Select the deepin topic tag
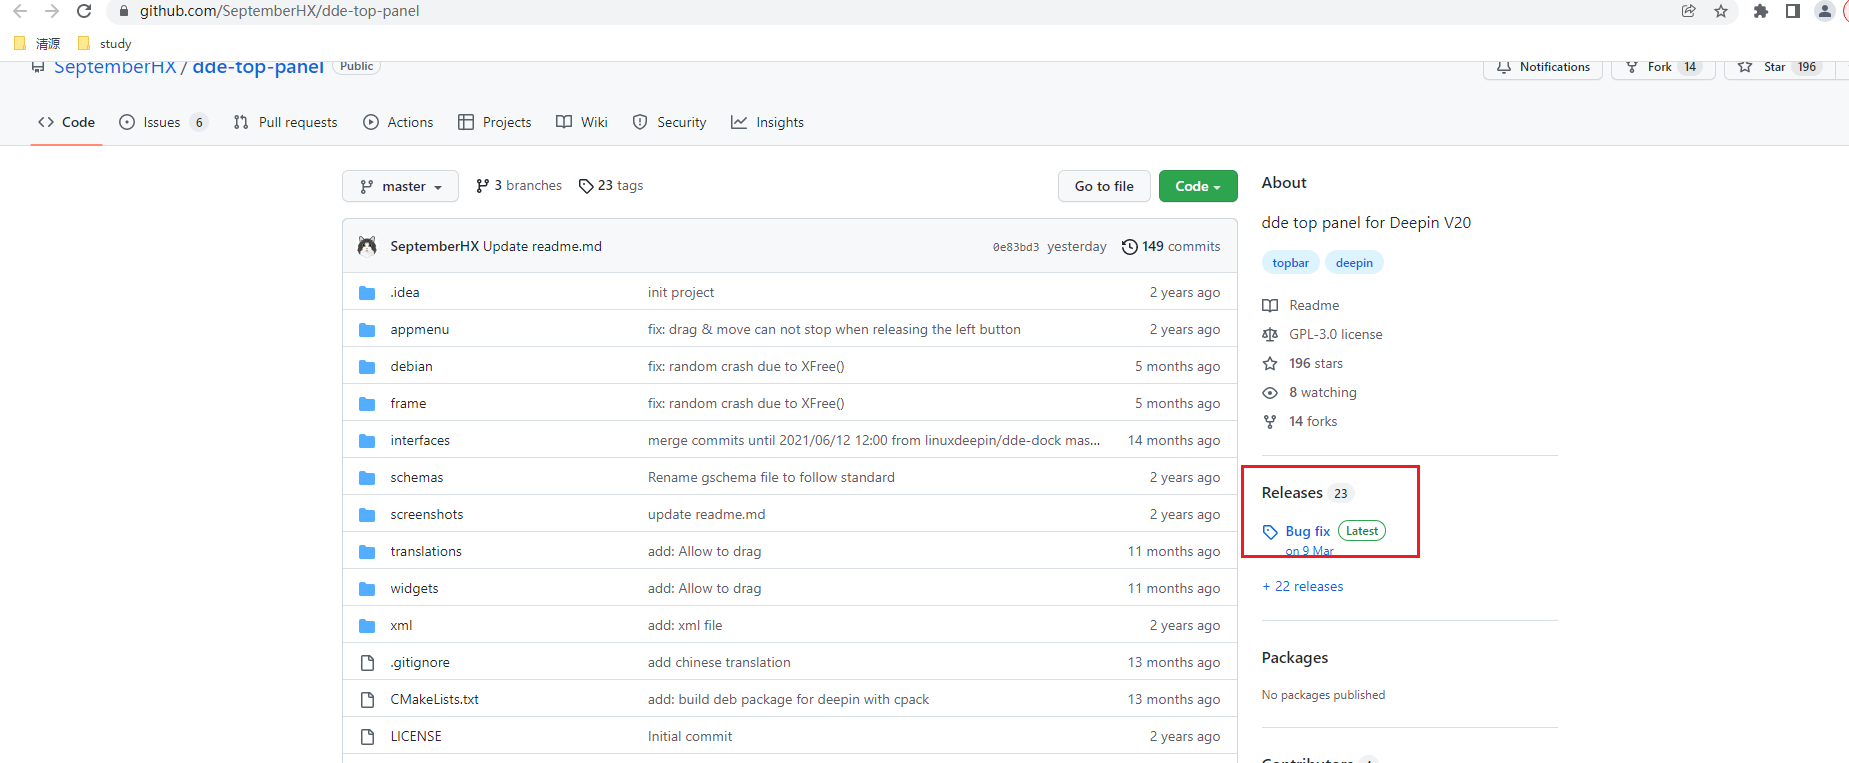The width and height of the screenshot is (1849, 763). click(x=1354, y=263)
